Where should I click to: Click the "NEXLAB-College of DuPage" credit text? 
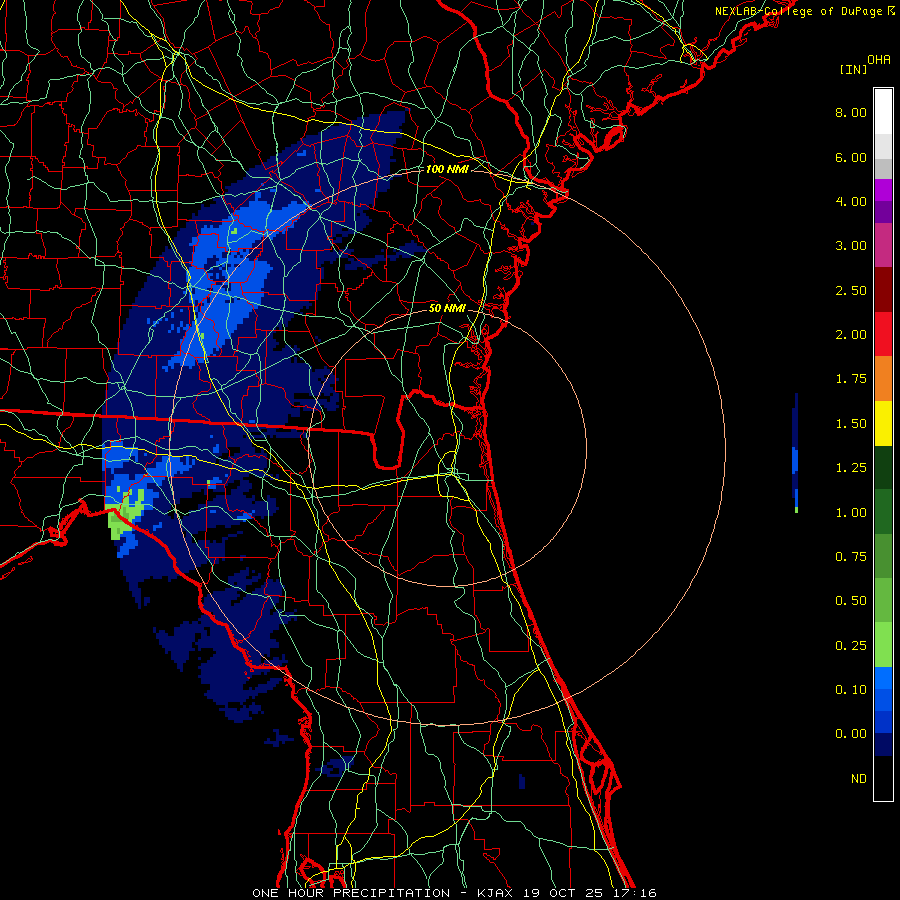[798, 11]
